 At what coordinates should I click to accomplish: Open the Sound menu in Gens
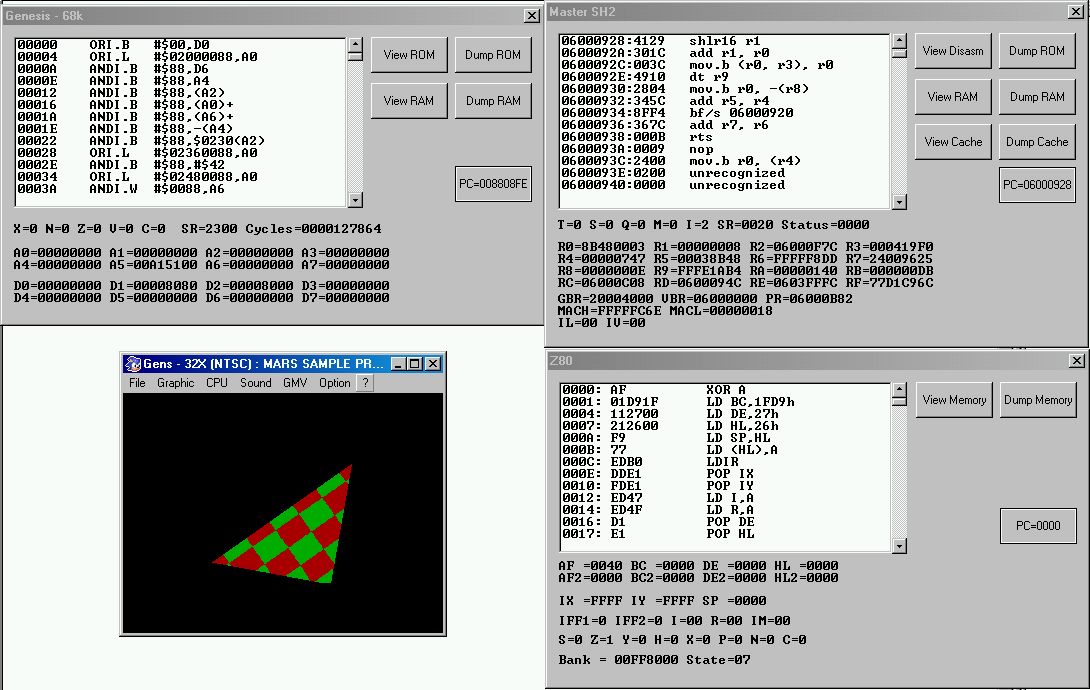[256, 383]
